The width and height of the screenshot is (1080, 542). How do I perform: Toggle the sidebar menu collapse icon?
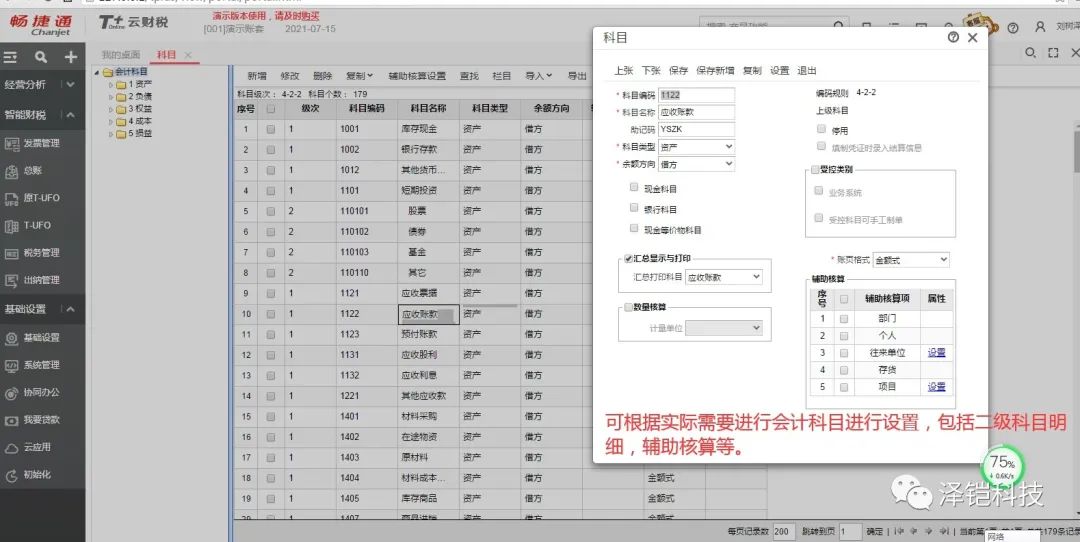tap(11, 57)
